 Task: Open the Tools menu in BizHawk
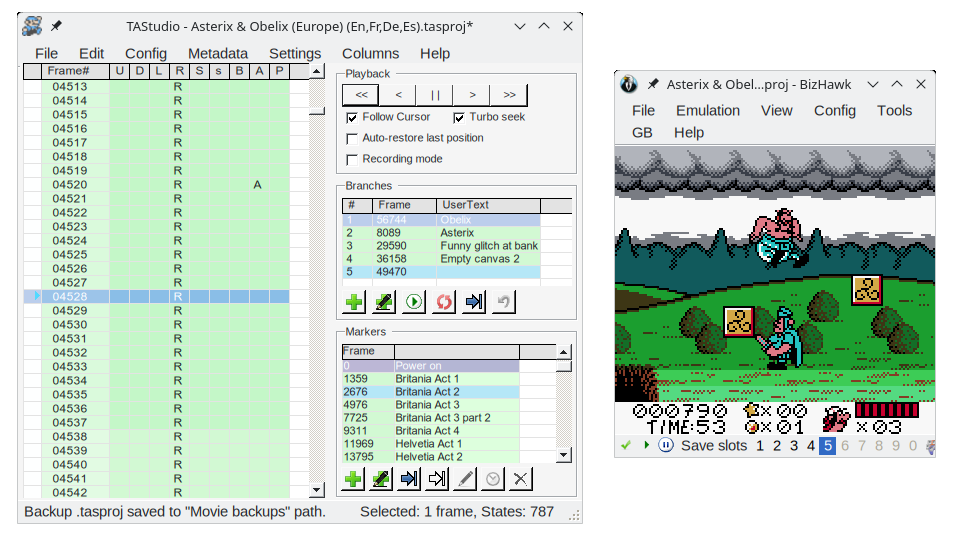point(894,111)
